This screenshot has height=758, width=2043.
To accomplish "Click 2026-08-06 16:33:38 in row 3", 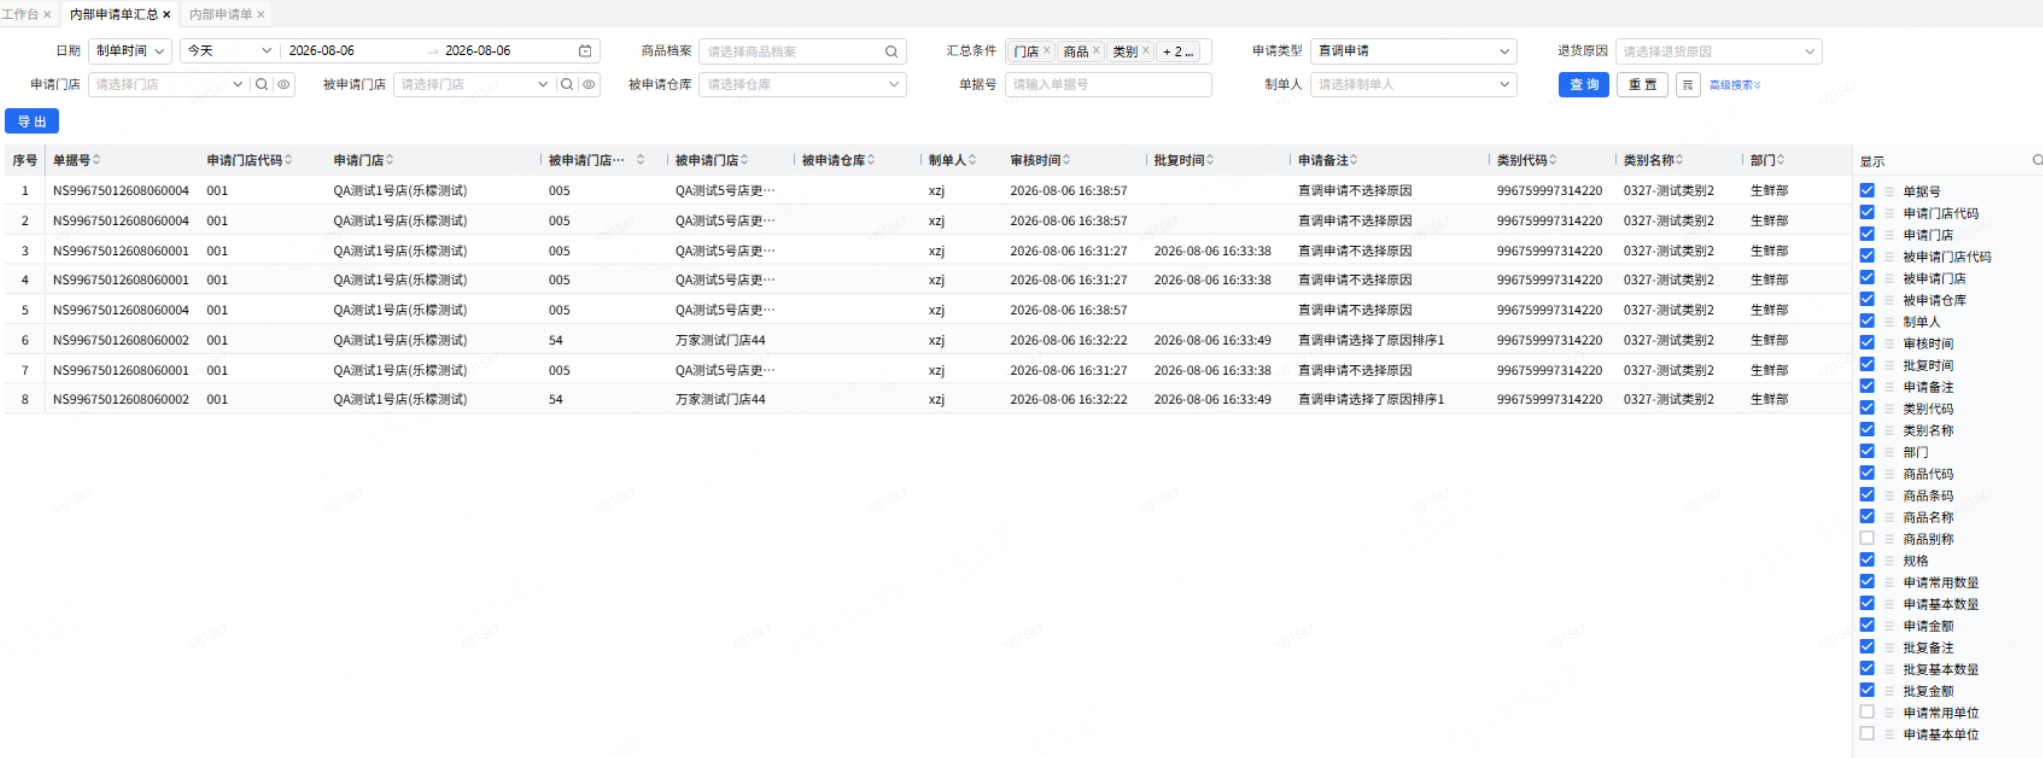I will click(1212, 251).
